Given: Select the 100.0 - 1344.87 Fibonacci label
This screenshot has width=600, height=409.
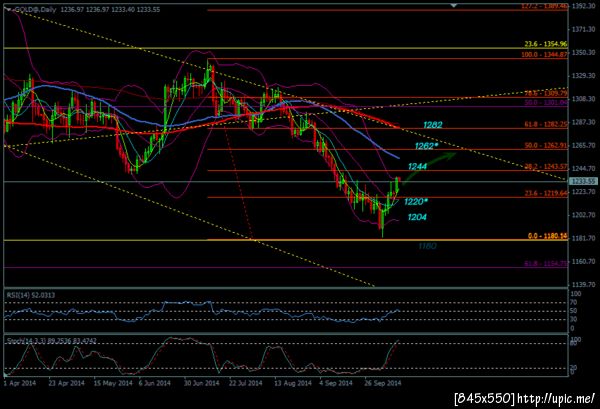Looking at the screenshot, I should coord(544,55).
